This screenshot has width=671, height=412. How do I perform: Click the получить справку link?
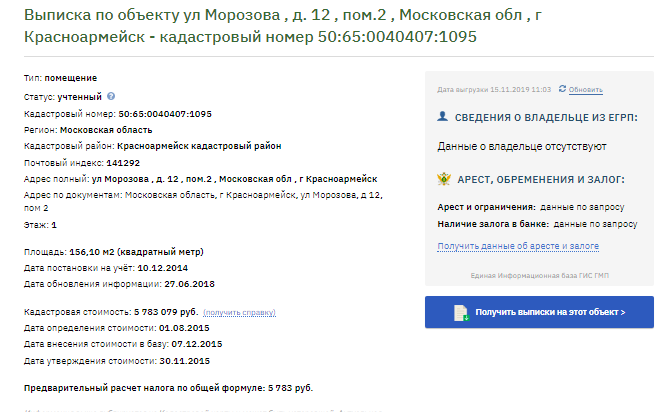[x=239, y=312]
